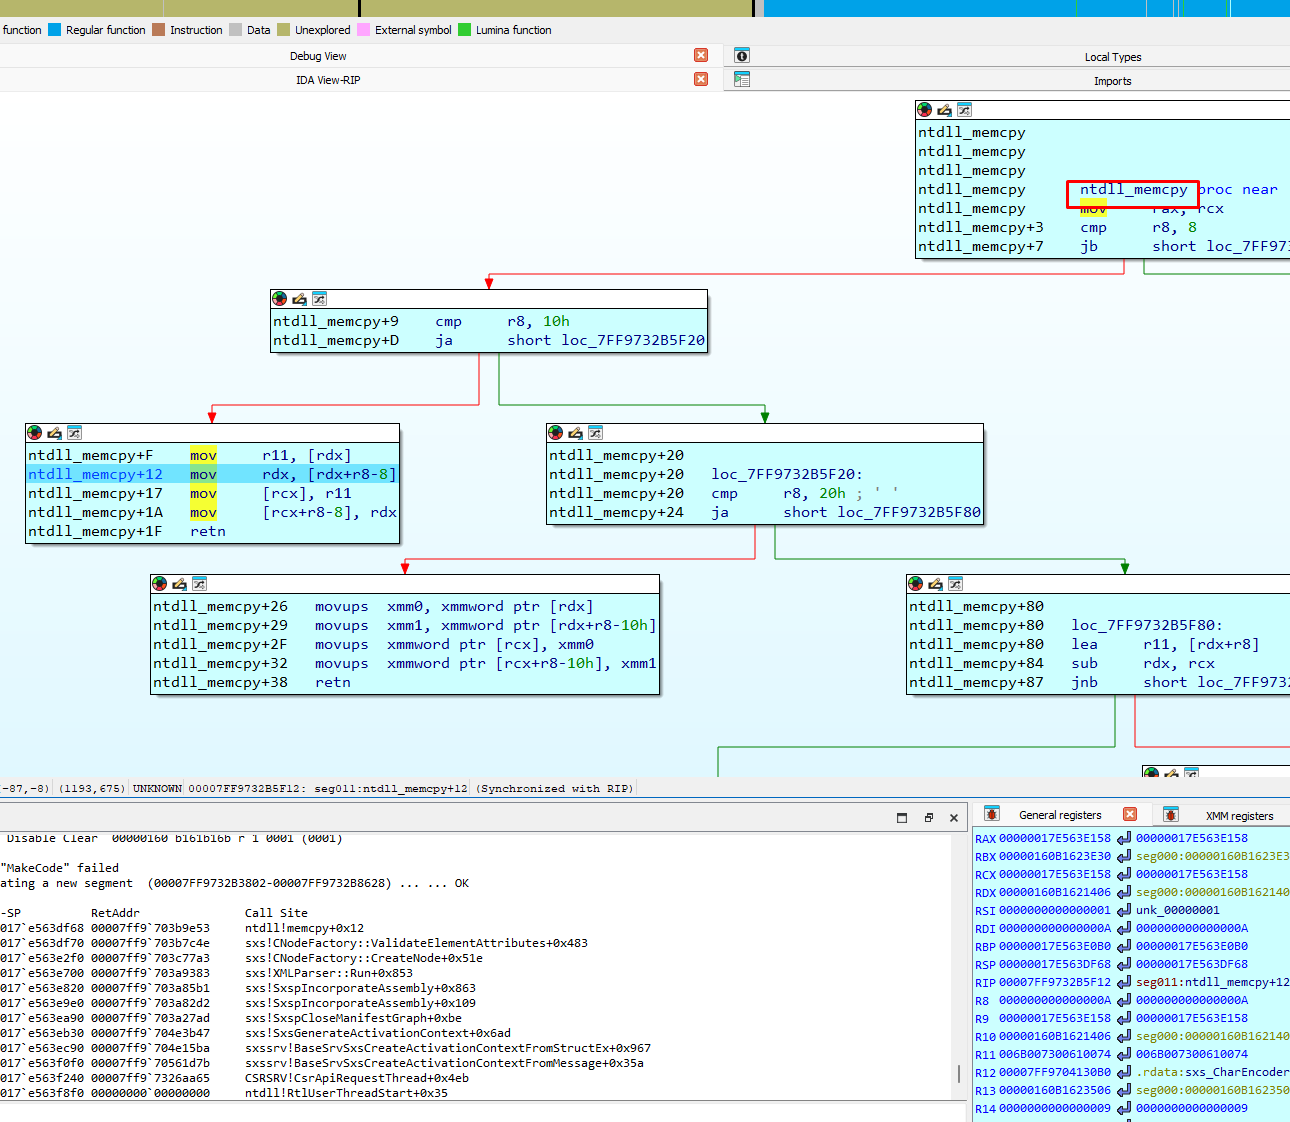The image size is (1290, 1122).
Task: Click loc_7FF9732B5F20 jump target in ntdll_memcpy+D
Action: pos(632,341)
